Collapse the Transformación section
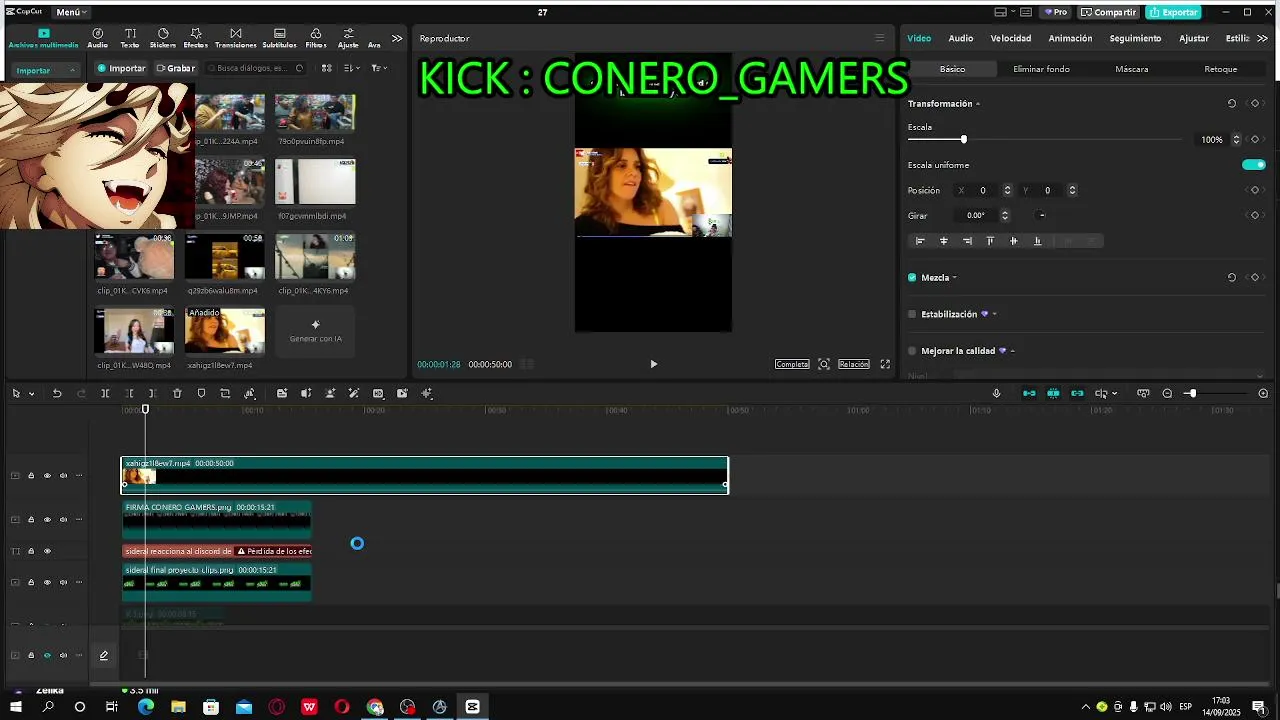This screenshot has width=1280, height=720. 978,104
